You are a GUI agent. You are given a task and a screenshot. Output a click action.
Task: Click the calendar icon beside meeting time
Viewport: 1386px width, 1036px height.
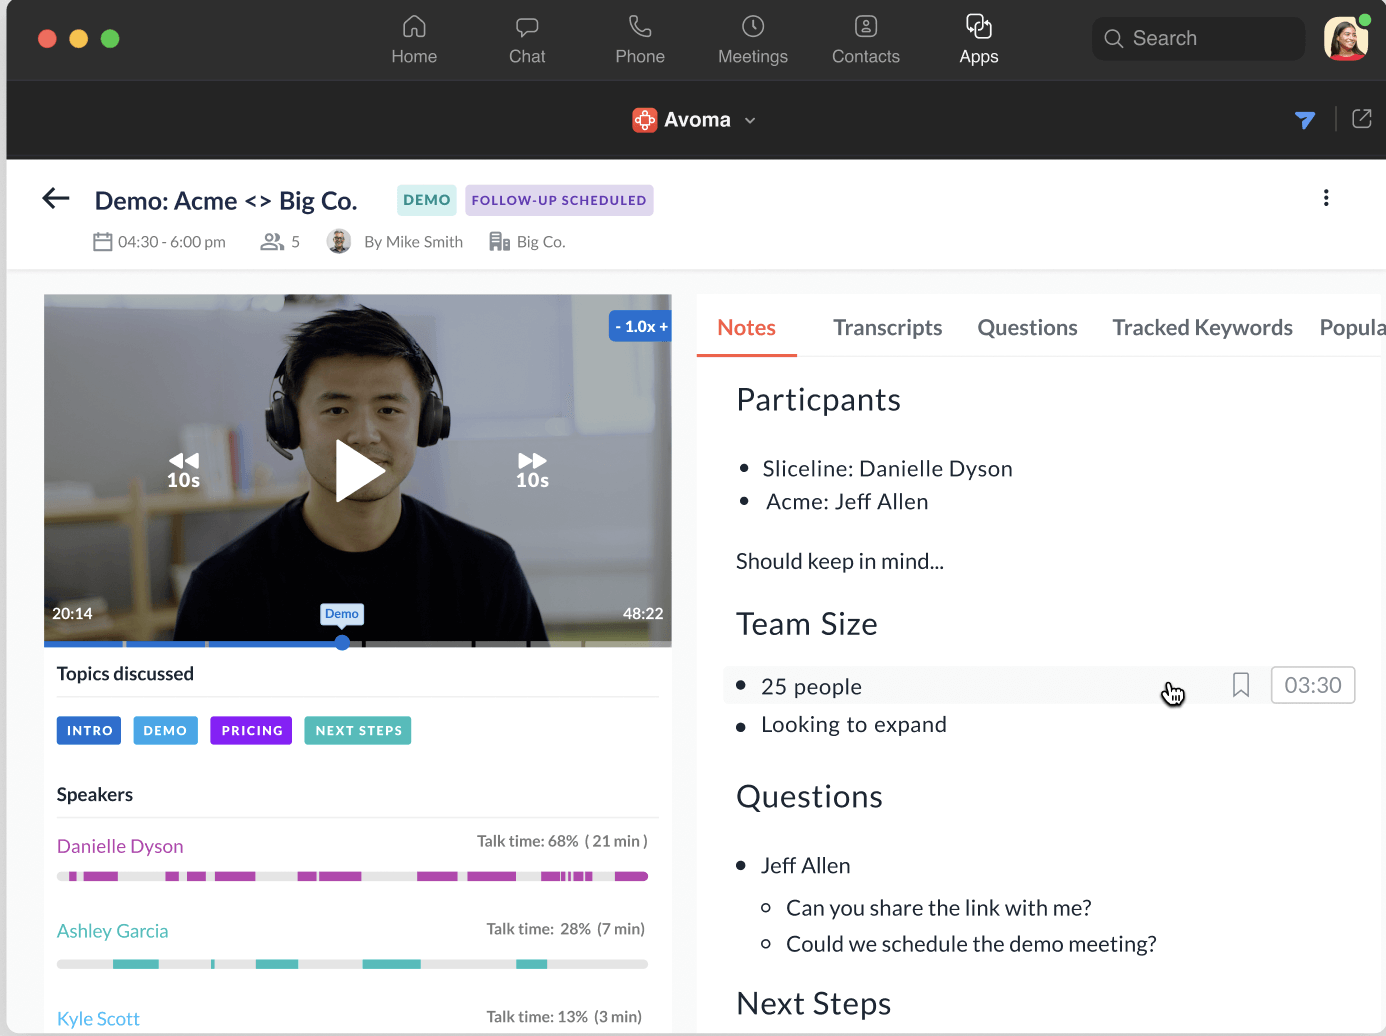(x=103, y=242)
